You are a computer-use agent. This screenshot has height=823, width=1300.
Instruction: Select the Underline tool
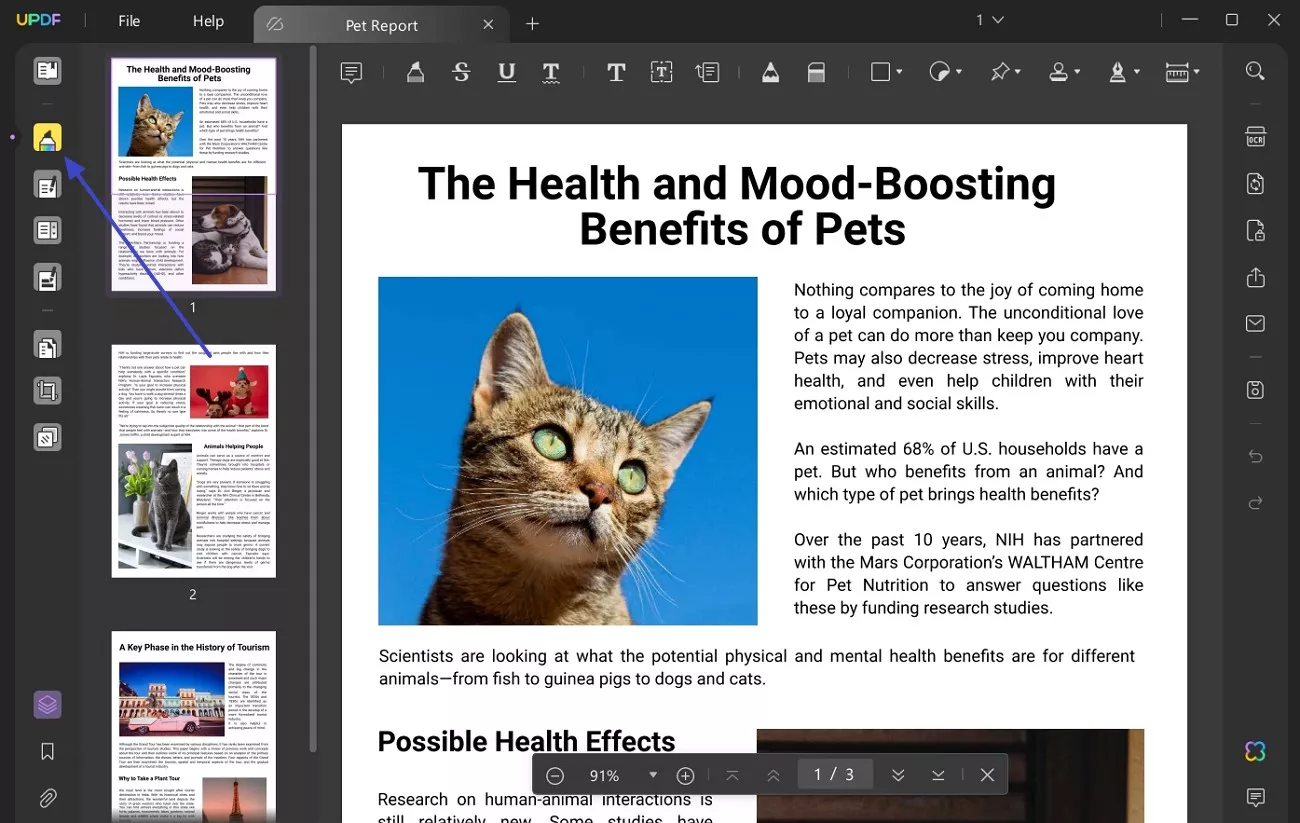point(507,72)
